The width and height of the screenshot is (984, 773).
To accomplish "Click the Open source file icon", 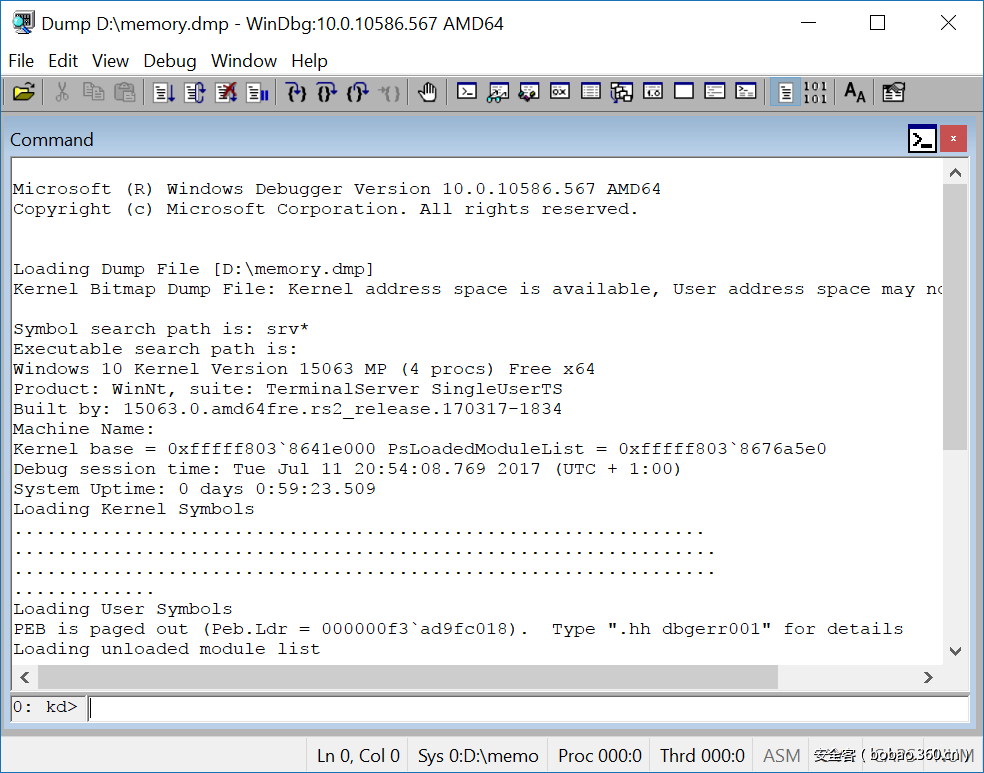I will tap(23, 92).
